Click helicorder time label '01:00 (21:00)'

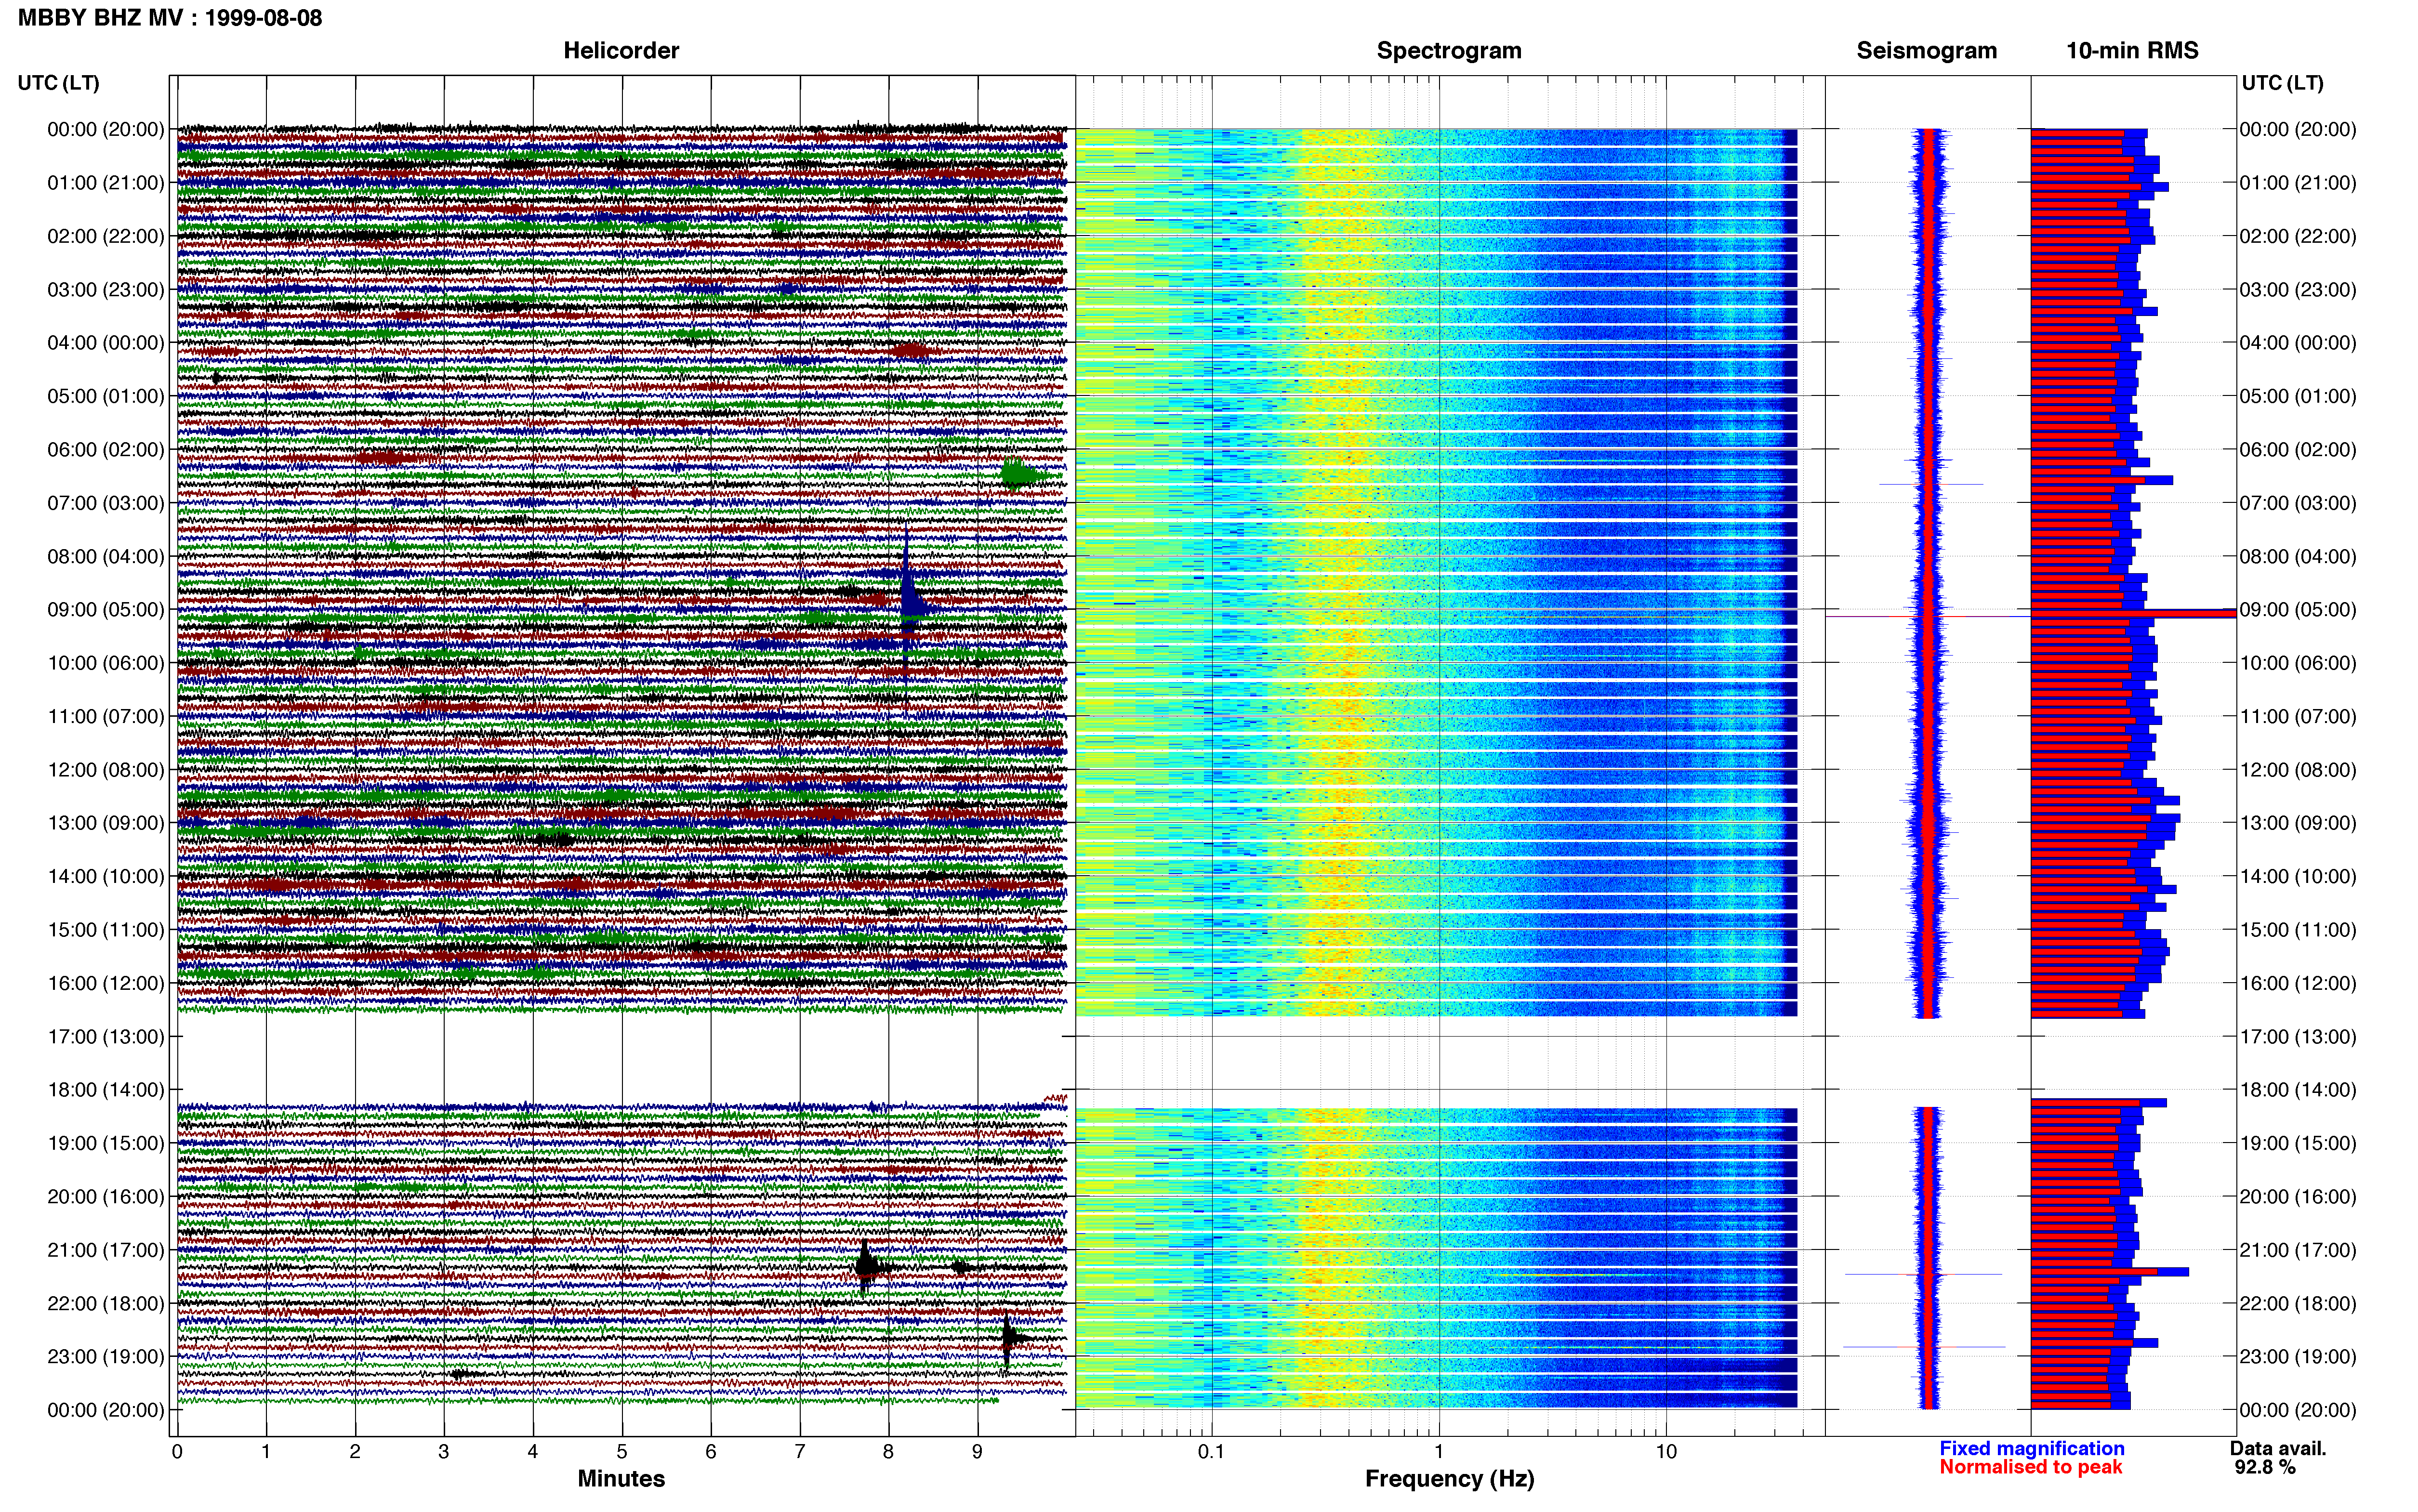pyautogui.click(x=106, y=183)
